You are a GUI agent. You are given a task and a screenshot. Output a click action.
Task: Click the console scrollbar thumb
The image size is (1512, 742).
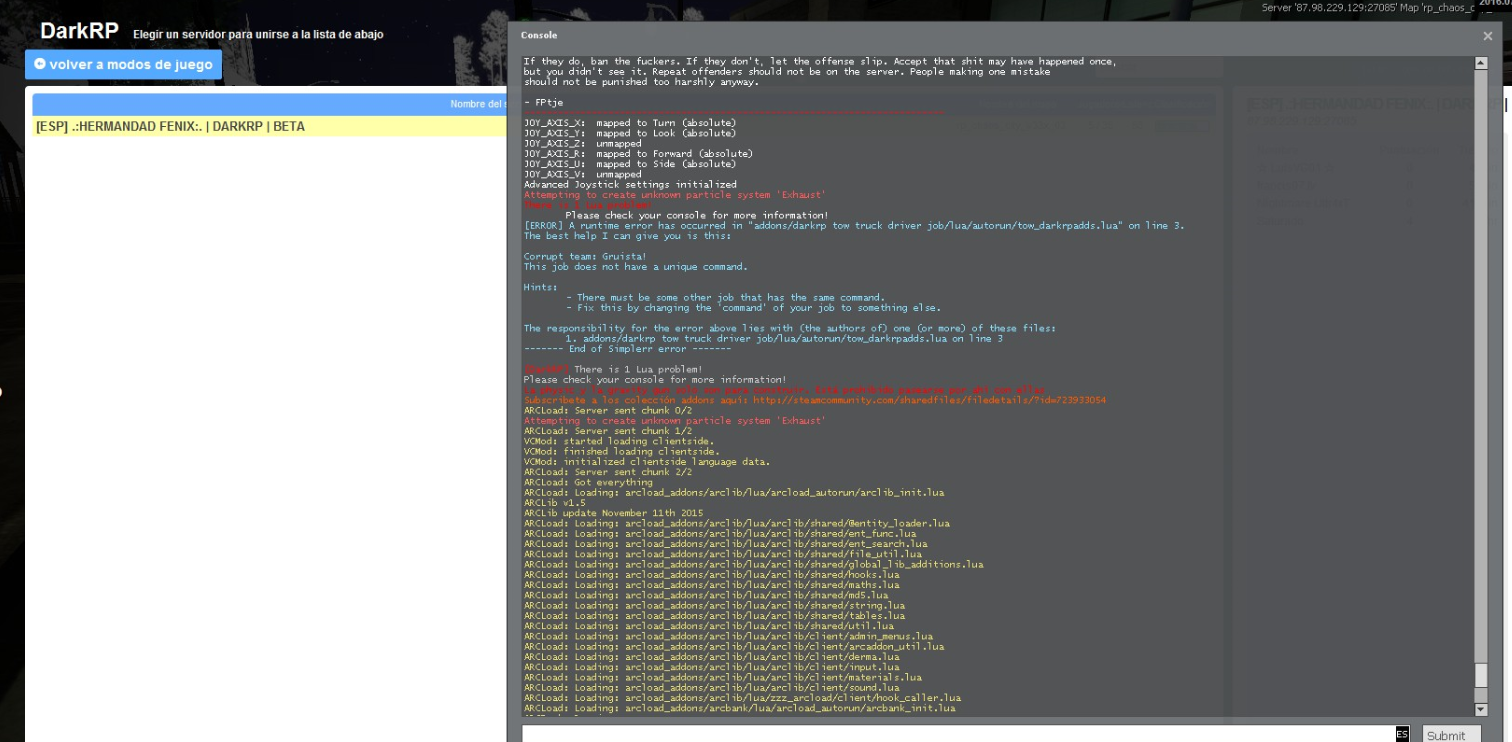pyautogui.click(x=1481, y=675)
